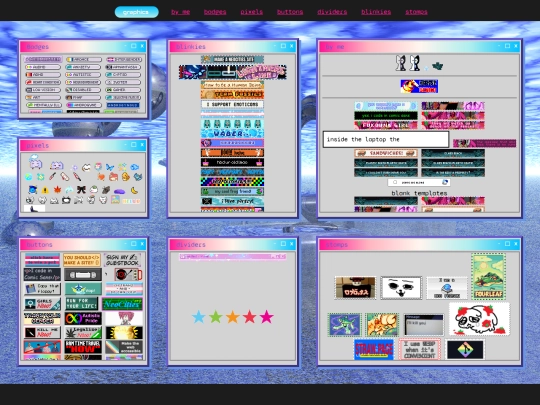Click the 'Copy that floppy' button
540x405 pixels.
(42, 289)
